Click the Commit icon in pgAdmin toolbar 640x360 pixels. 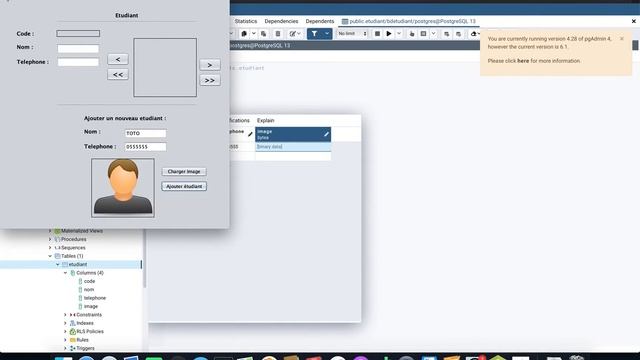(x=447, y=34)
